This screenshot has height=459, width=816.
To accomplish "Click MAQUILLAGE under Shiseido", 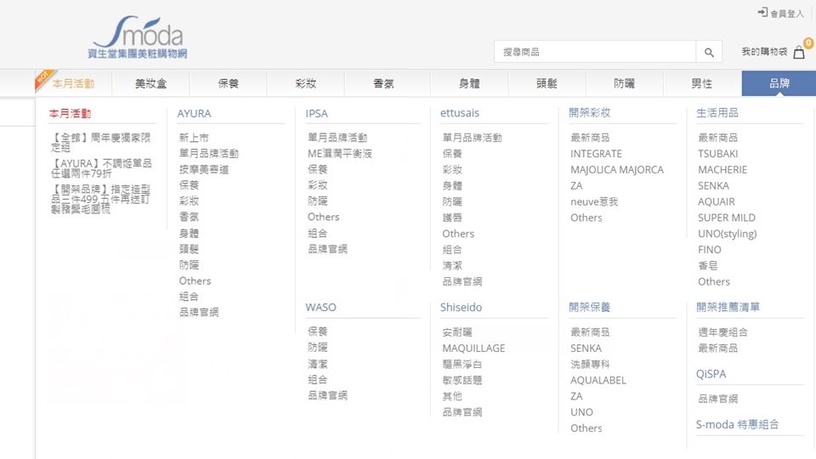I will click(x=474, y=348).
